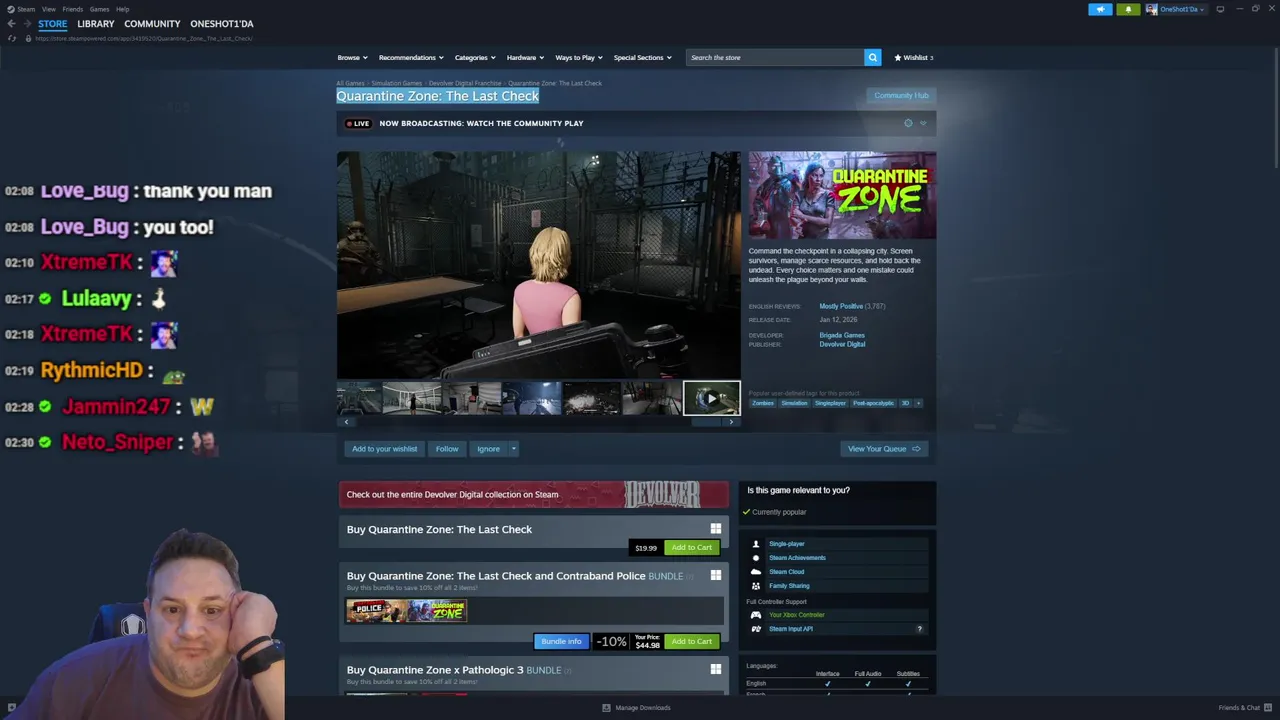Open the Help menu
Viewport: 1280px width, 720px height.
click(x=122, y=9)
